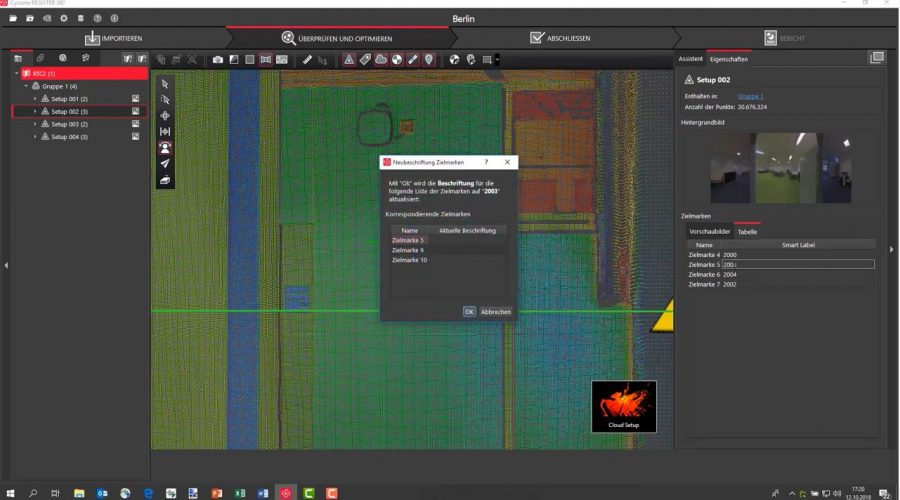Select the measure ruler tool

pos(307,60)
